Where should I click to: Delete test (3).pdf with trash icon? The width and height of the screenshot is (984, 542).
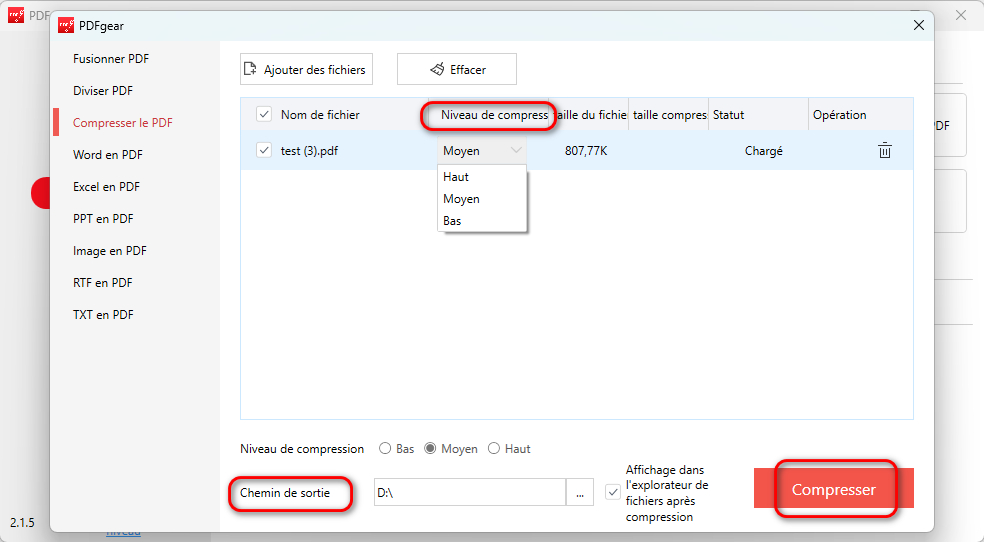(x=885, y=151)
